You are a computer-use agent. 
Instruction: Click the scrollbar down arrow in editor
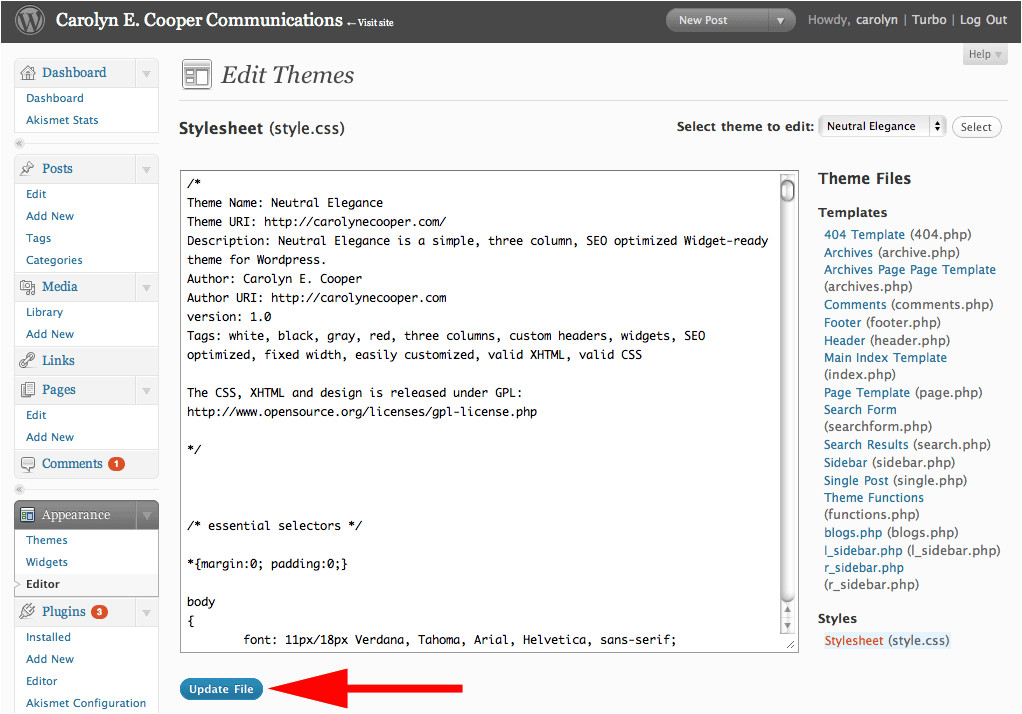coord(787,626)
